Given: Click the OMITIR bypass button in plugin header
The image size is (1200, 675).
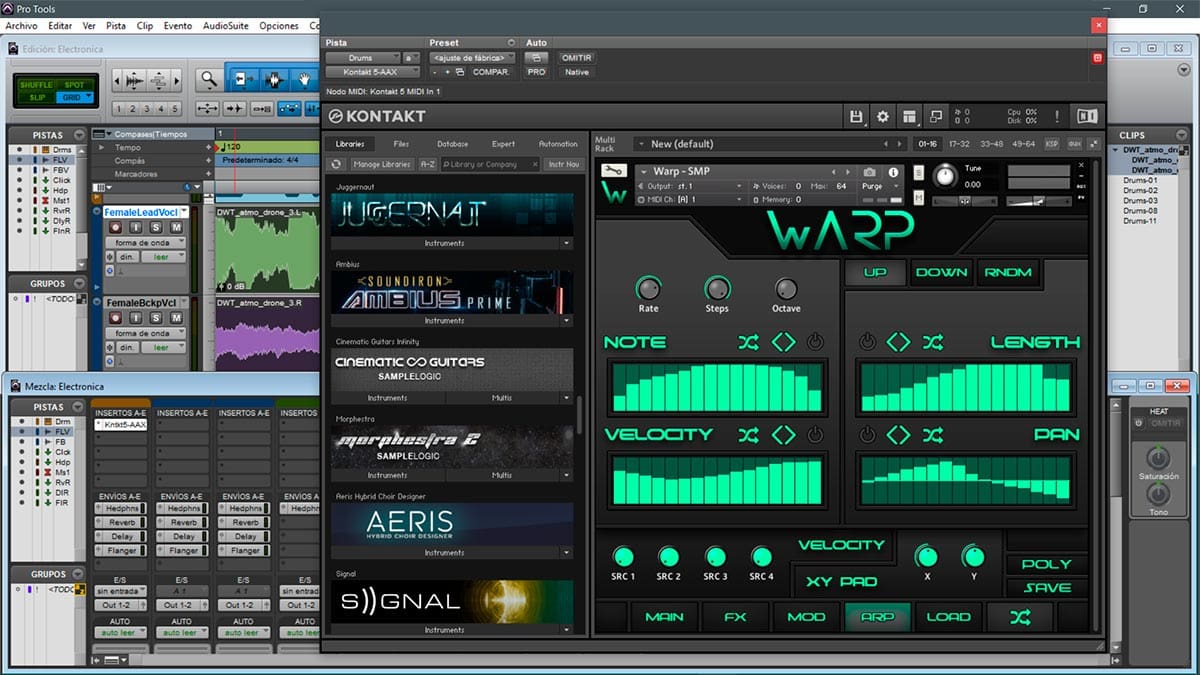Looking at the screenshot, I should click(576, 58).
